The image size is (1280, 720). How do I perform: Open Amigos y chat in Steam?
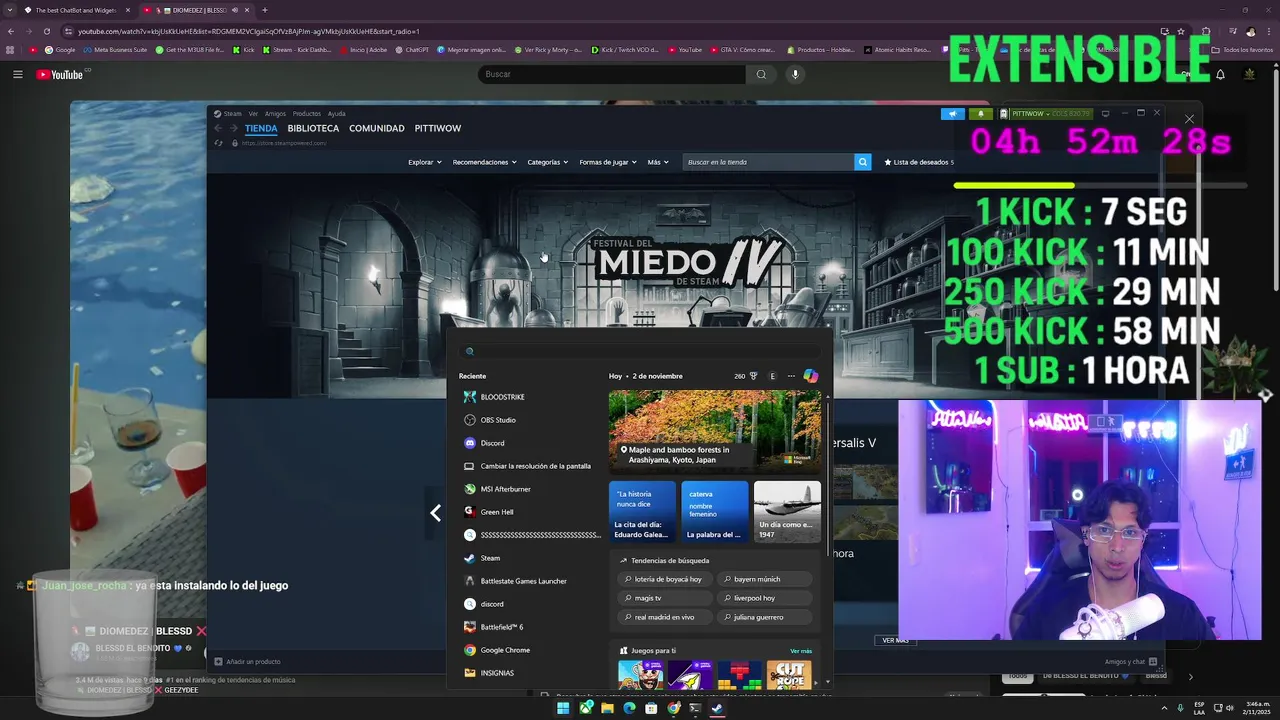click(x=1131, y=661)
